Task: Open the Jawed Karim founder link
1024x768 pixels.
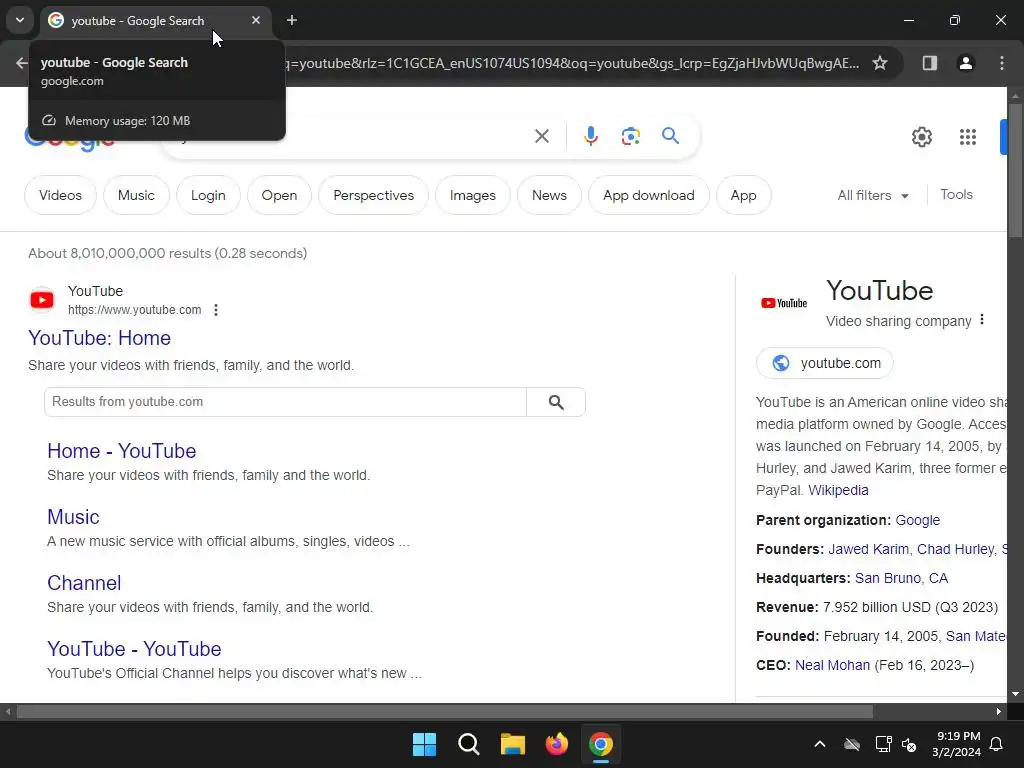Action: pyautogui.click(x=868, y=549)
